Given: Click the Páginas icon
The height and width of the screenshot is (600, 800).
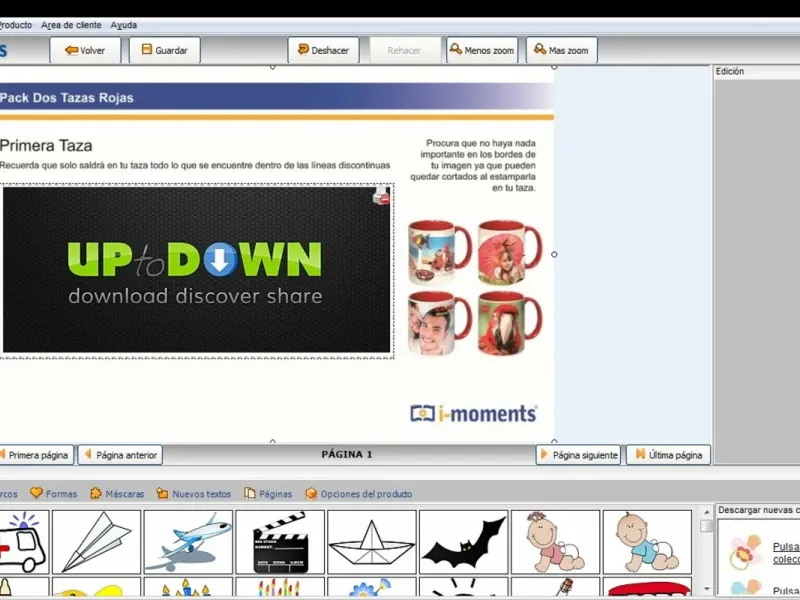Looking at the screenshot, I should 249,493.
